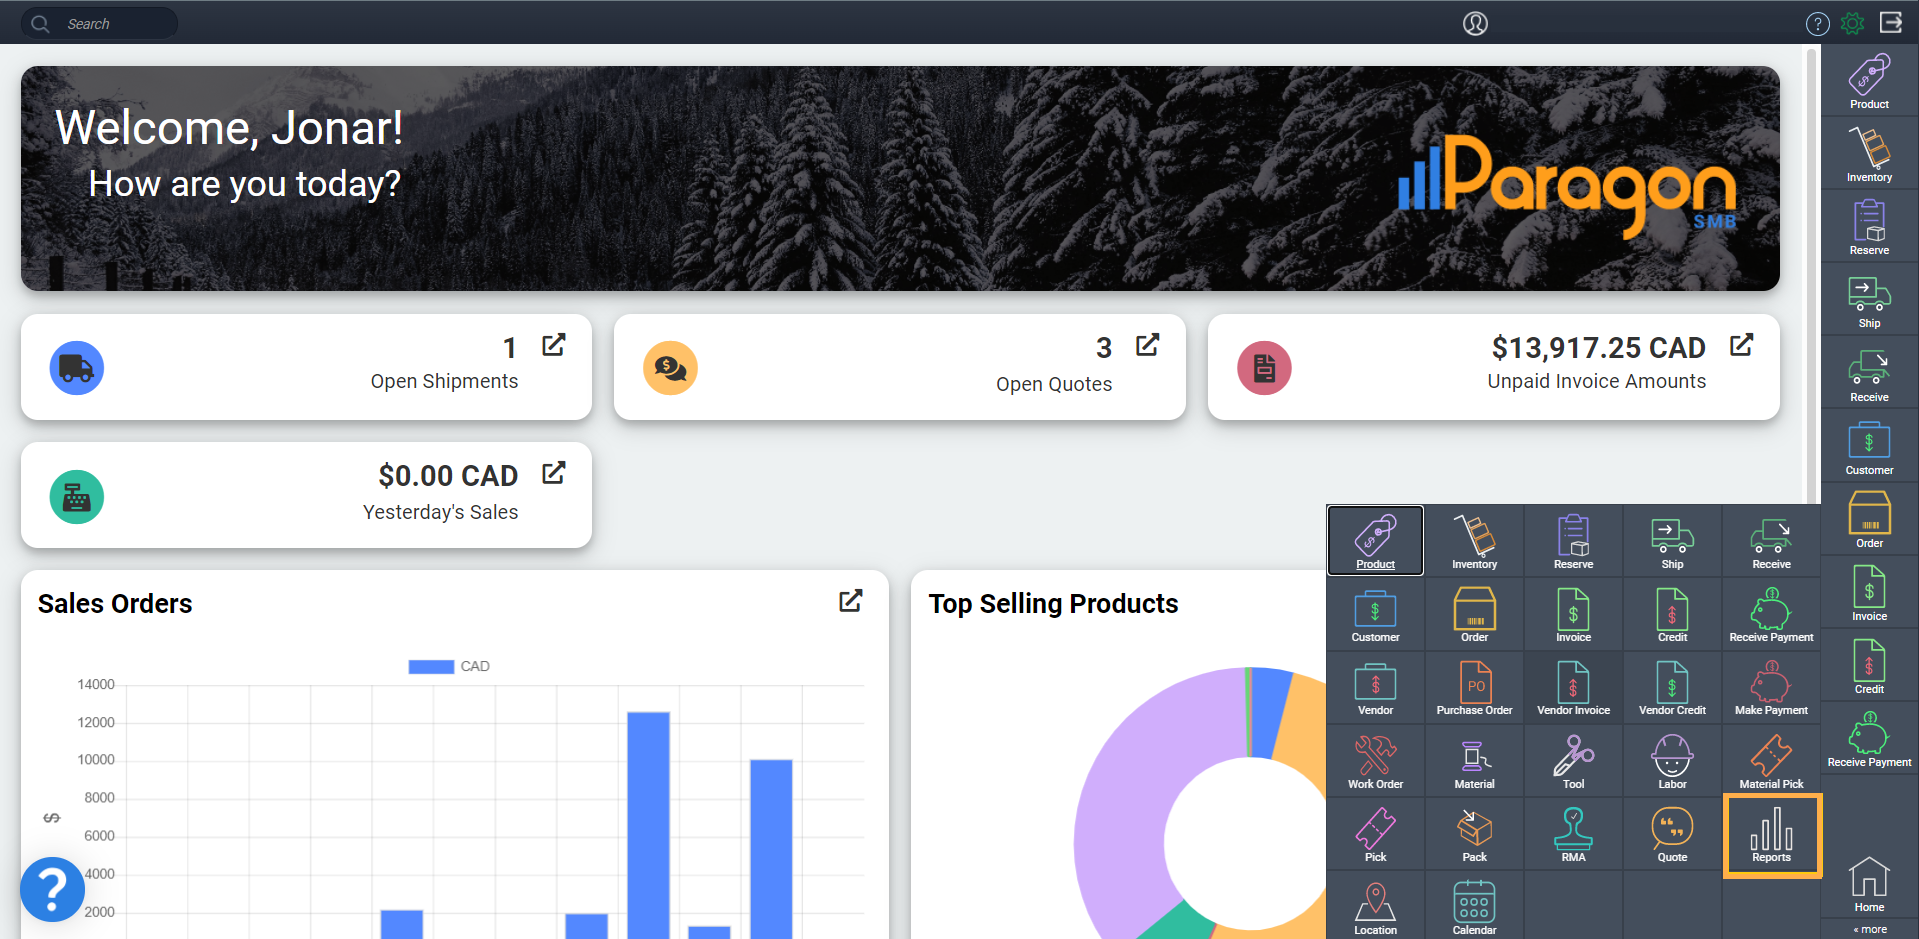Go to Home in the right sidebar
The width and height of the screenshot is (1919, 939).
coord(1869,884)
